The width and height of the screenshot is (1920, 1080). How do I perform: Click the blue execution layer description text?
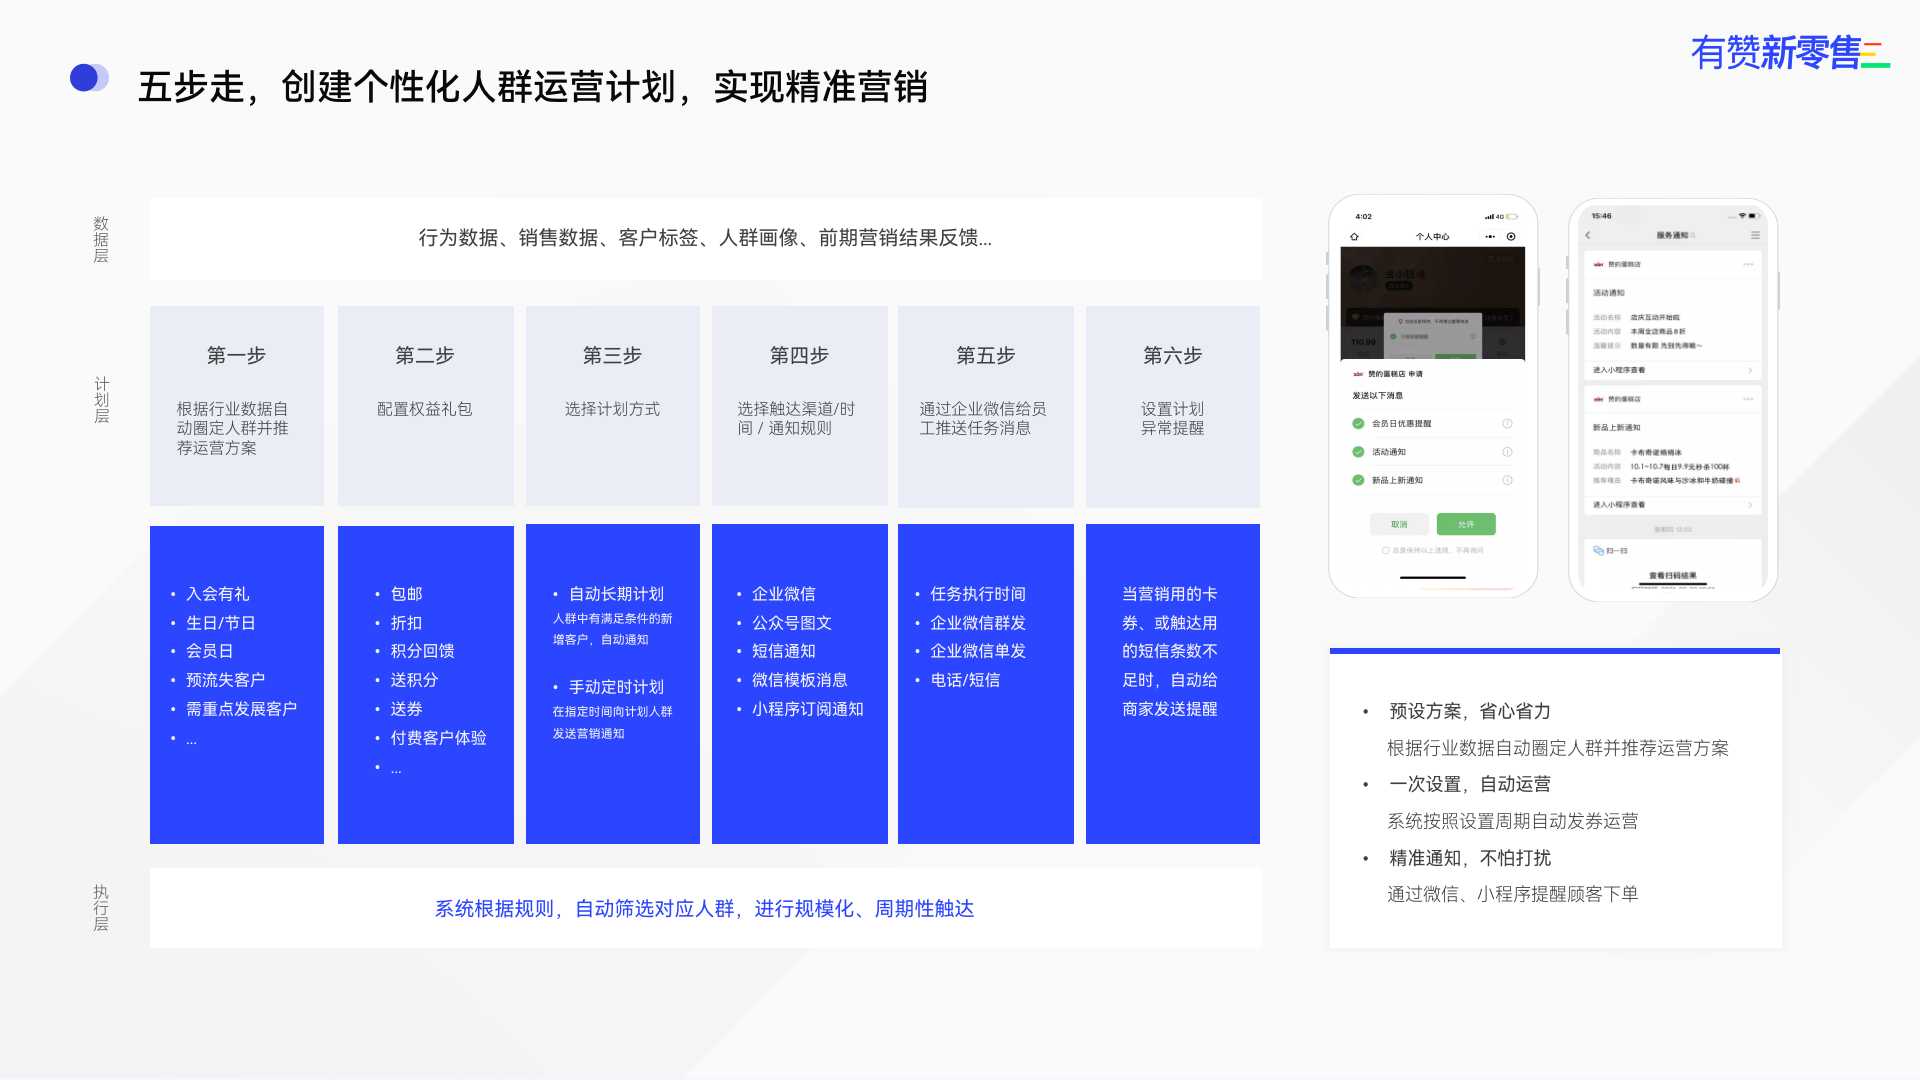(704, 908)
